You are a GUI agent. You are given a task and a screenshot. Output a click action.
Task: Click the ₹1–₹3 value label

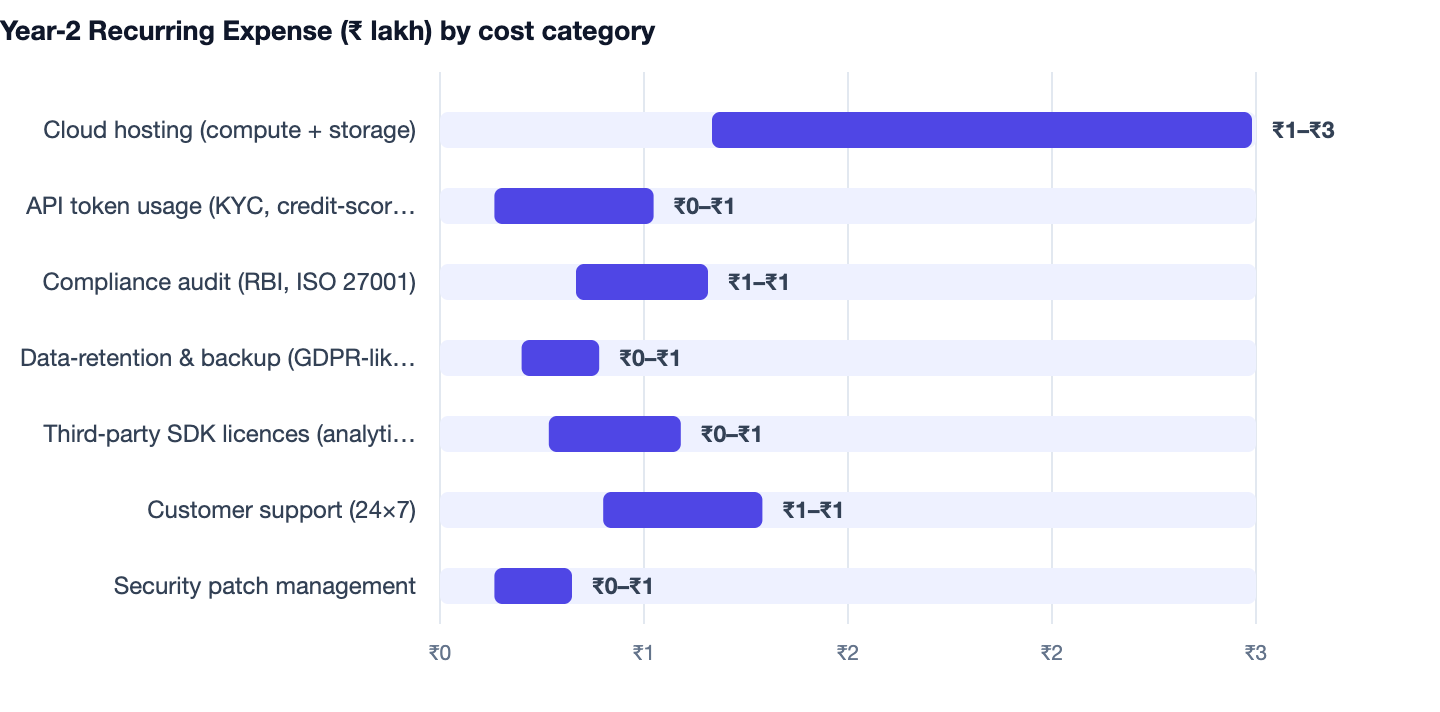pos(1303,130)
